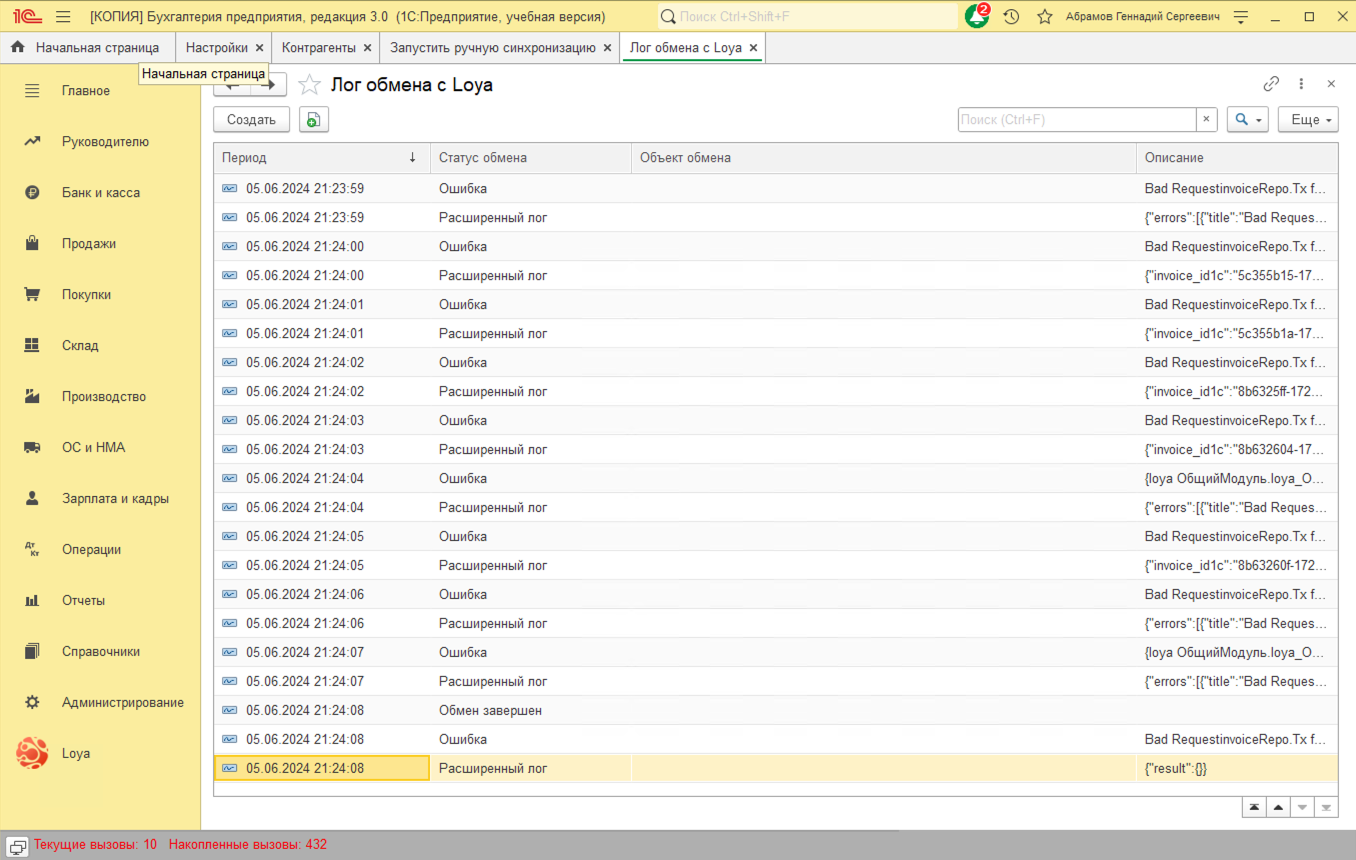
Task: Click the Справочники books icon
Action: point(32,652)
